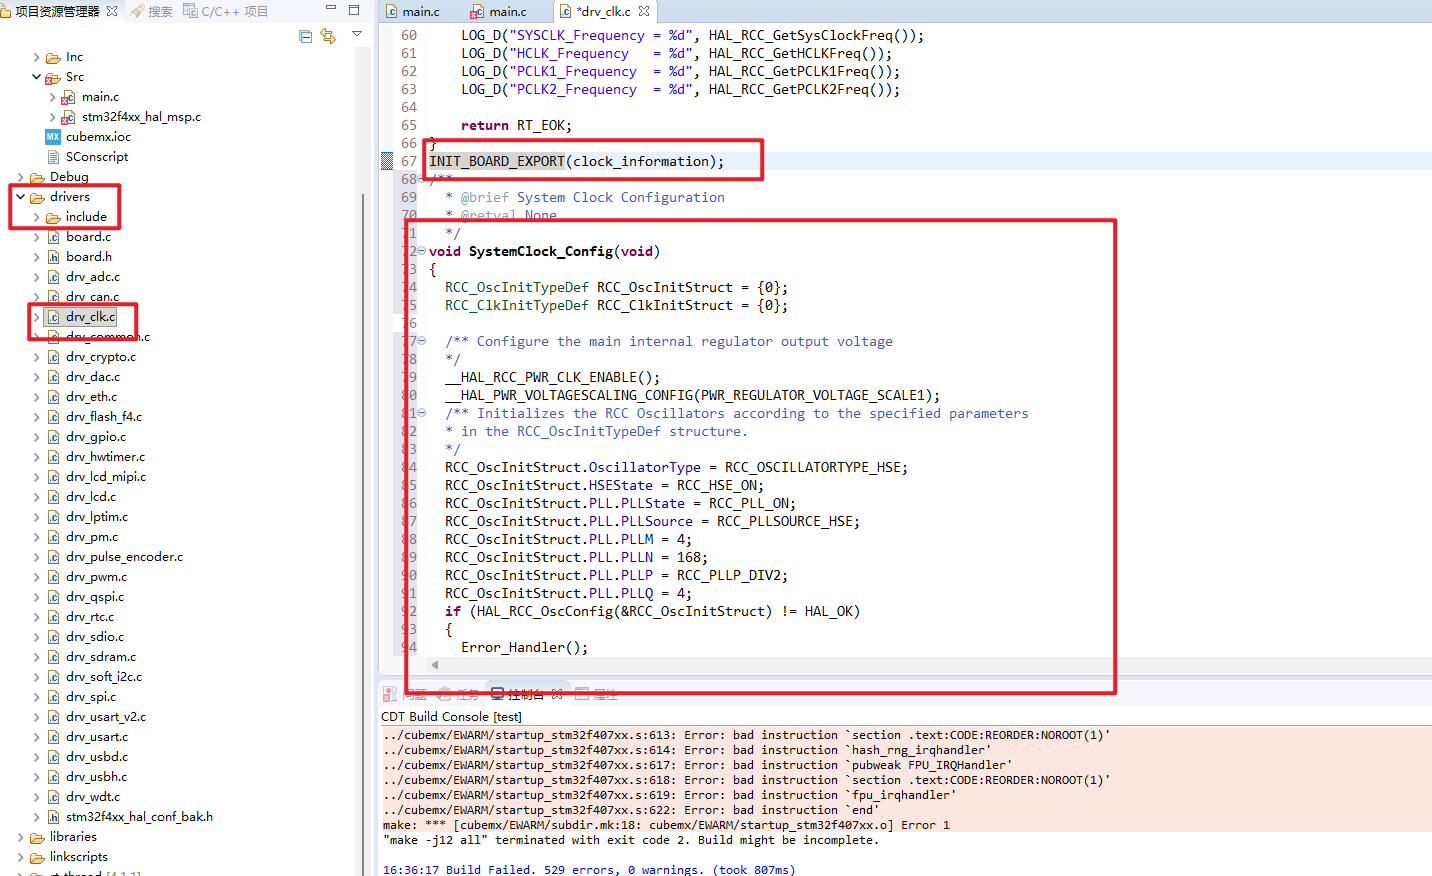1432x876 pixels.
Task: Expand stm32f4xx_hal_msp.c node
Action: tap(53, 117)
